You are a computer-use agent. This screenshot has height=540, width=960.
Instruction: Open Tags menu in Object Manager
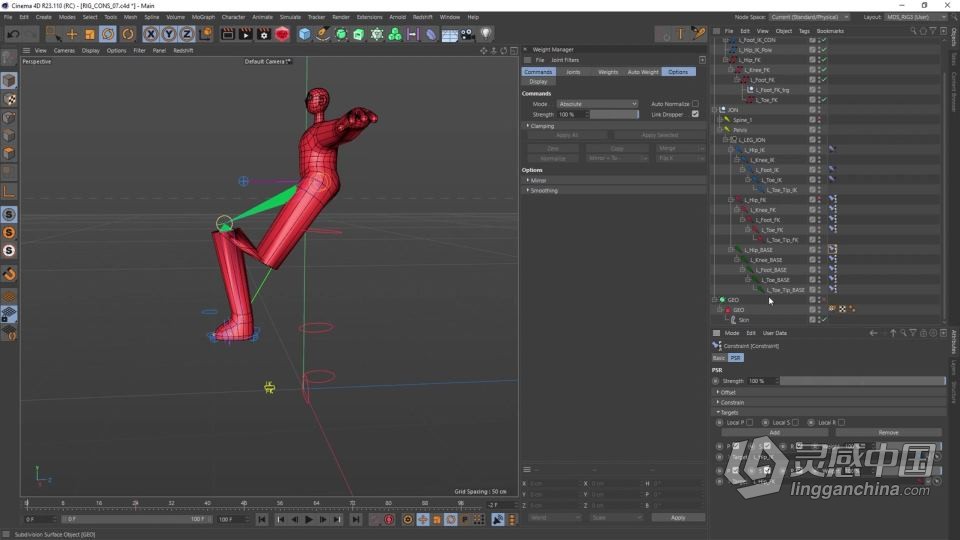[804, 31]
